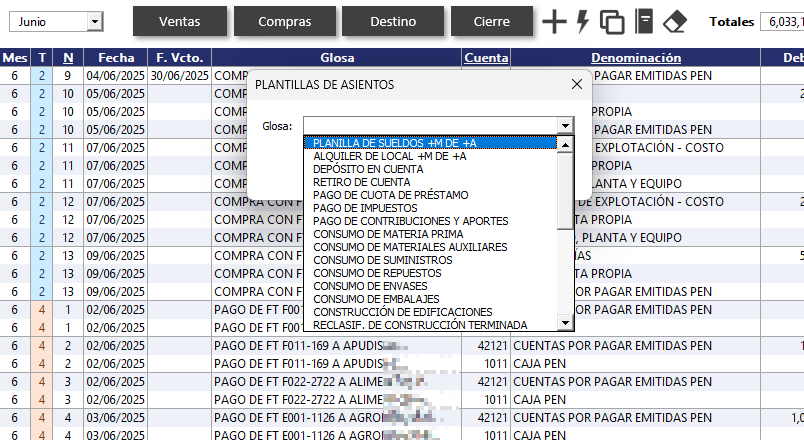
Task: Select PAGO DE CONTRIBUCIONES Y APORTES
Action: point(430,221)
